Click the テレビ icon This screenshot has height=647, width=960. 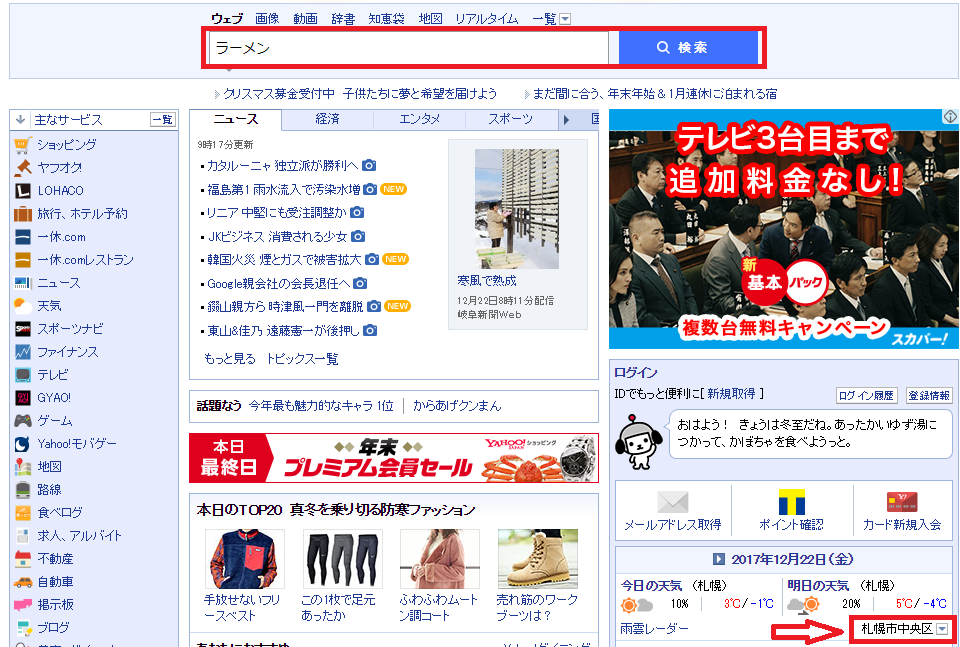22,375
